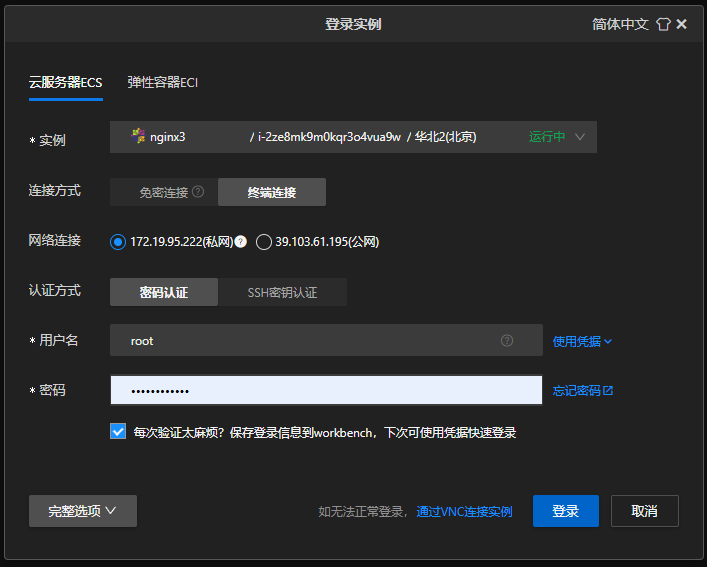Click the external link icon beside 忘记密码
Viewport: 707px width, 567px height.
coord(608,390)
